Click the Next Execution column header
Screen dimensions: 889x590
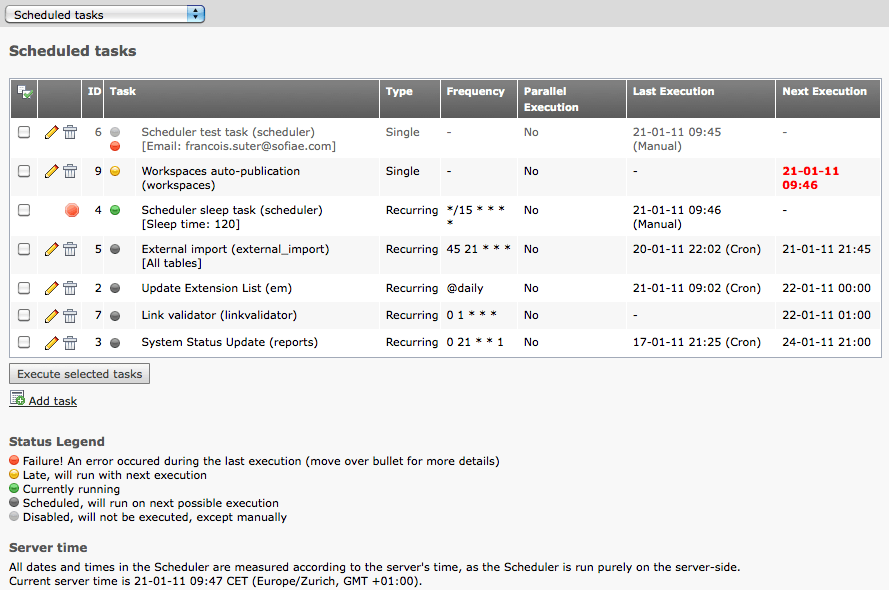point(824,91)
